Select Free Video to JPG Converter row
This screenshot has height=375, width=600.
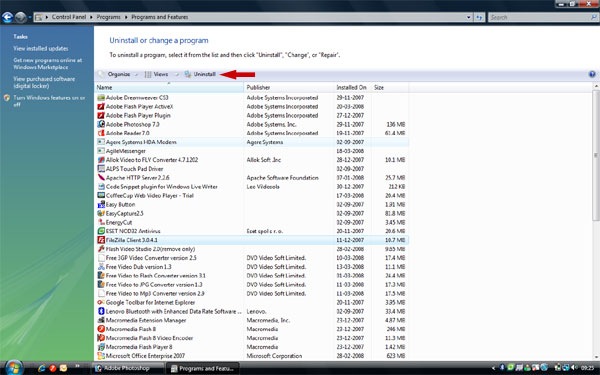251,284
